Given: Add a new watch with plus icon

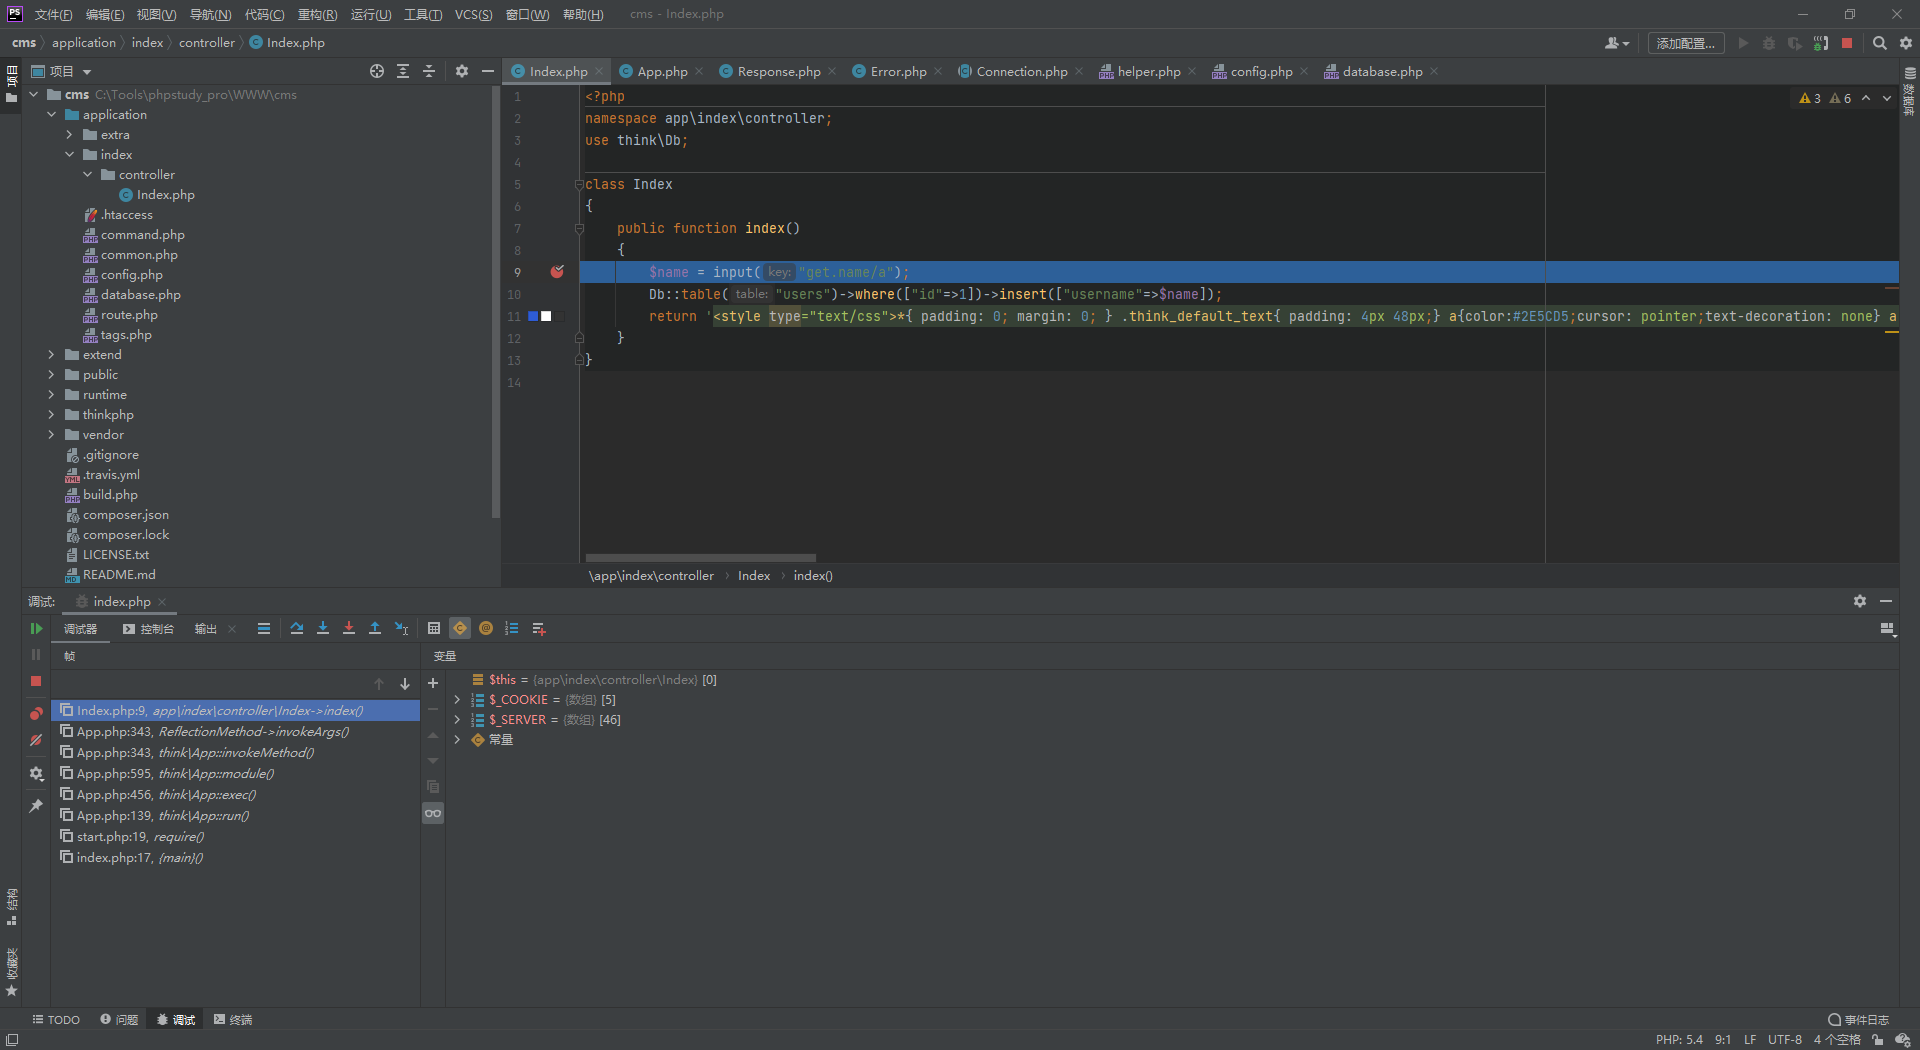Looking at the screenshot, I should click(x=433, y=683).
